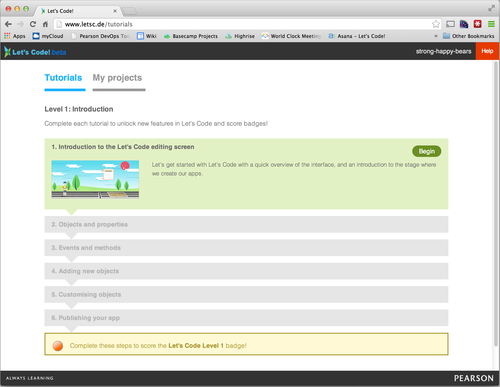Open the Apps bookmarks shortcut

[15, 36]
